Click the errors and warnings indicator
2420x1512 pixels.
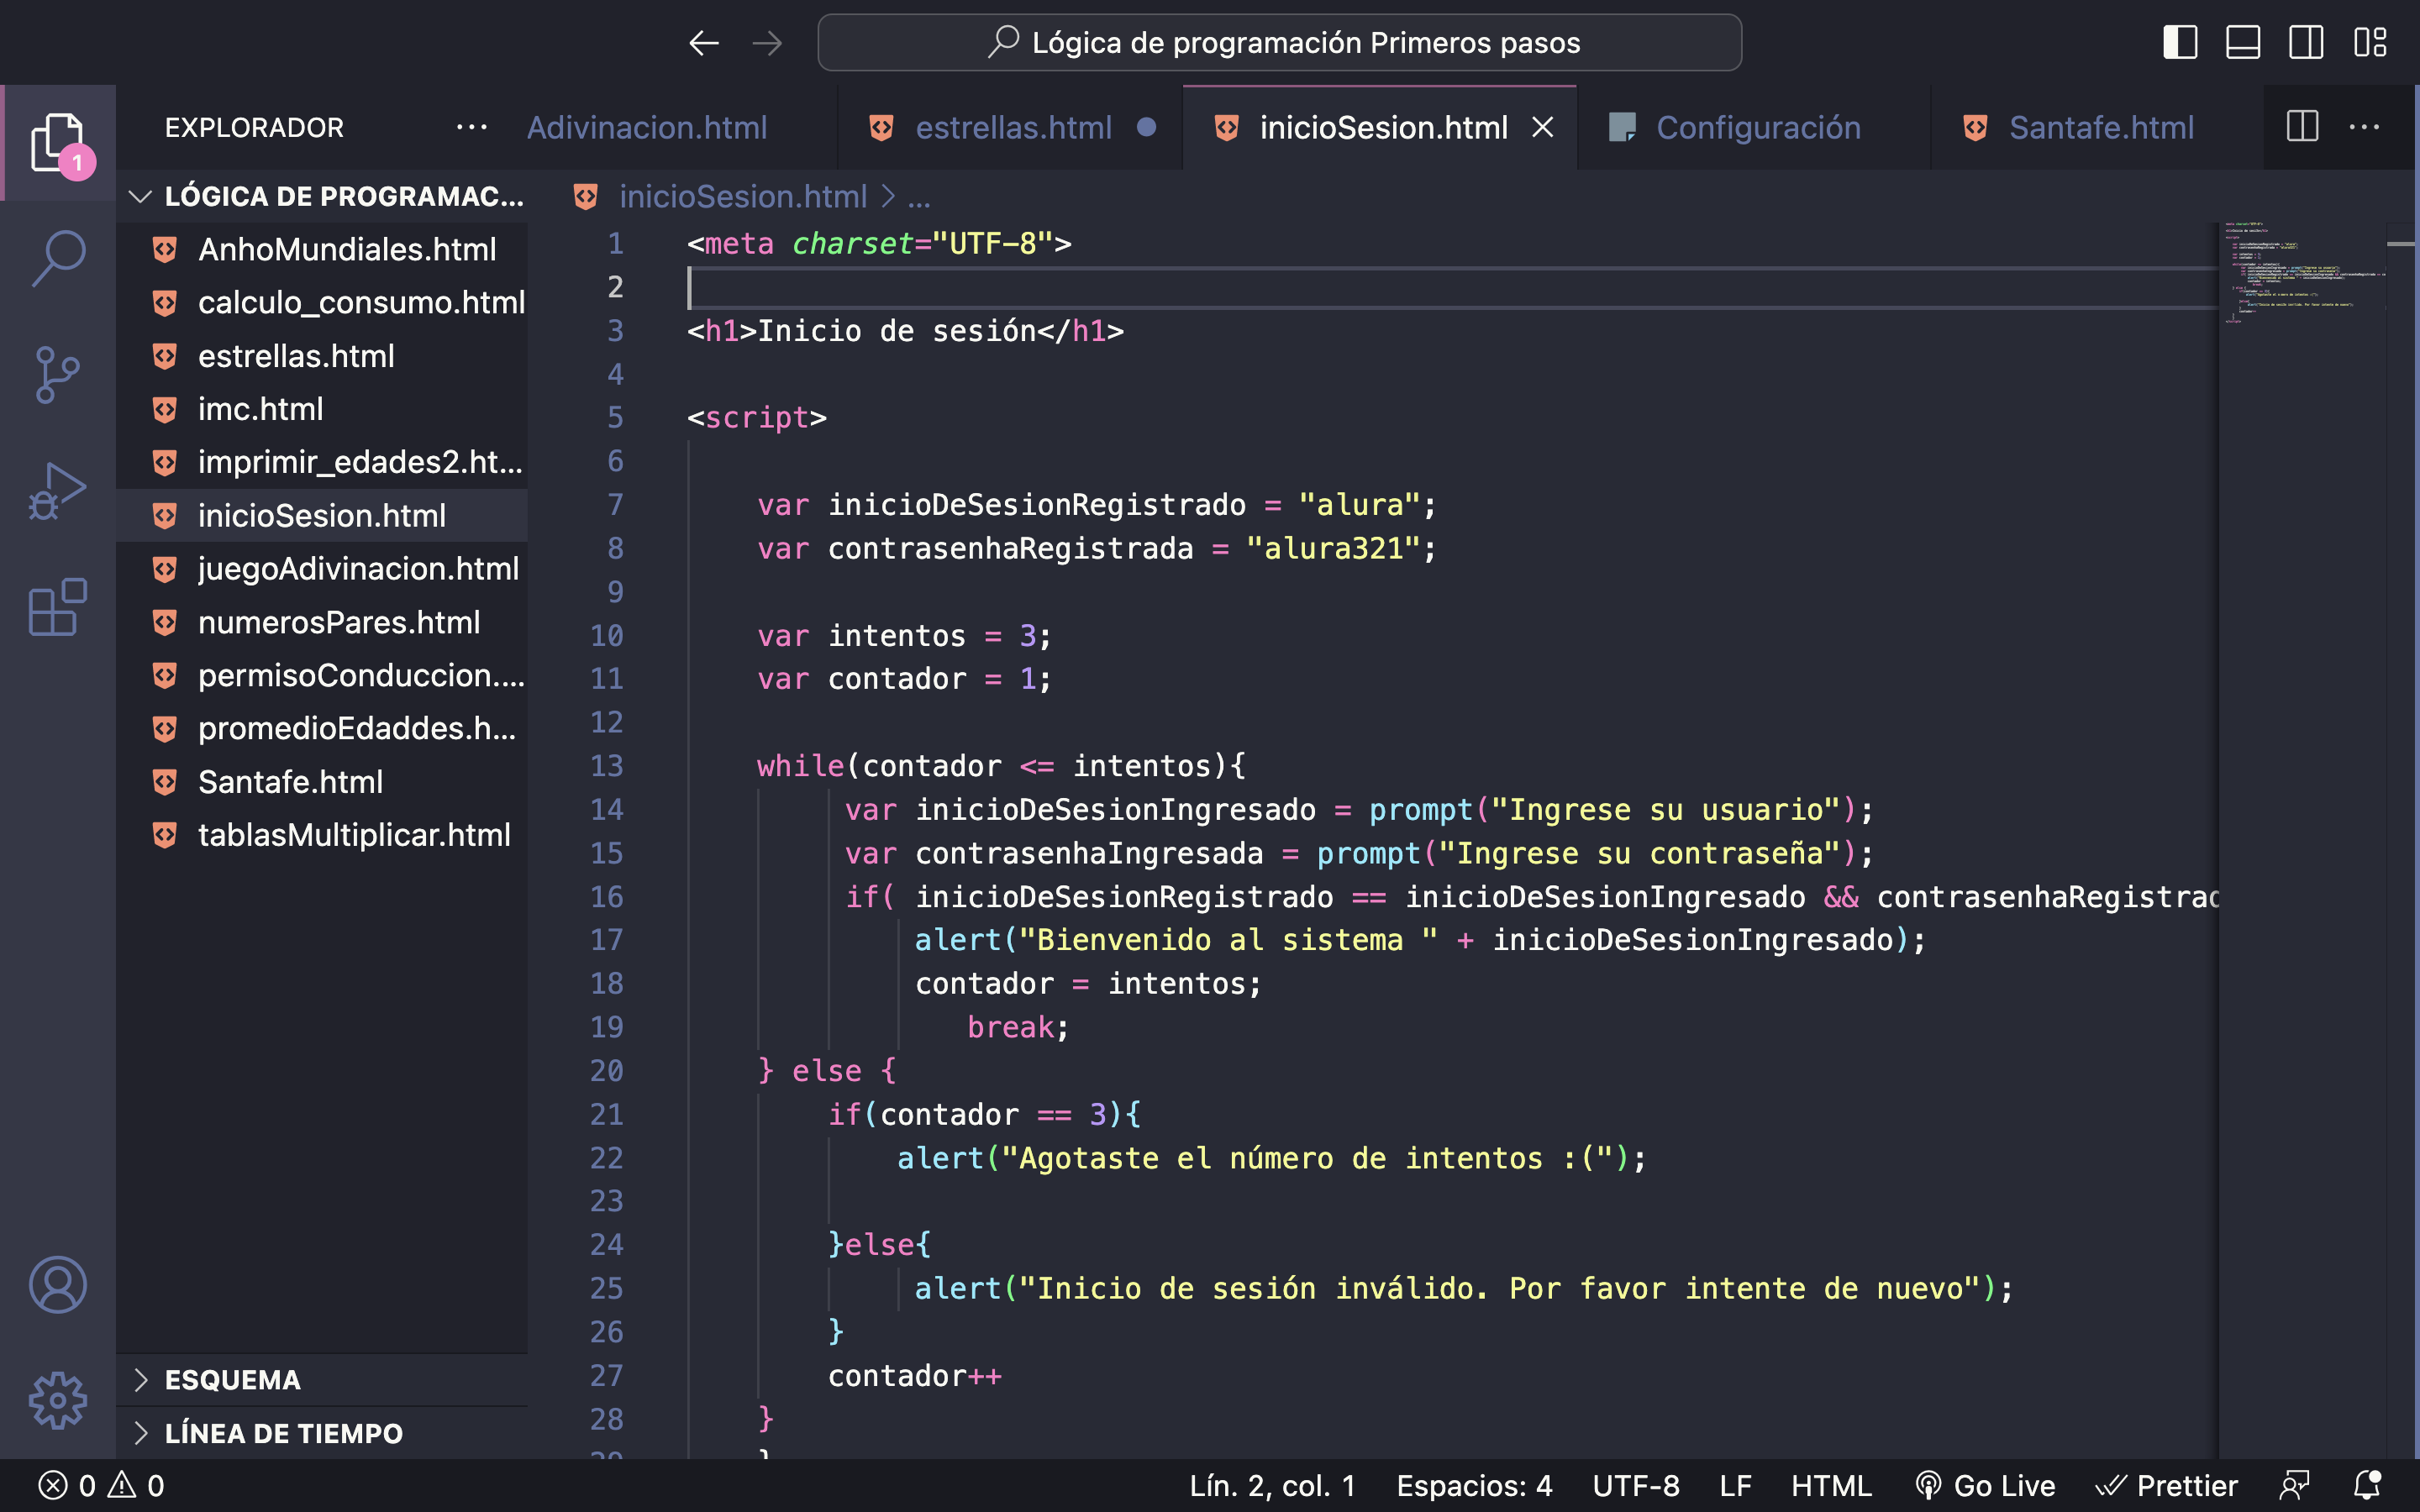click(x=100, y=1486)
